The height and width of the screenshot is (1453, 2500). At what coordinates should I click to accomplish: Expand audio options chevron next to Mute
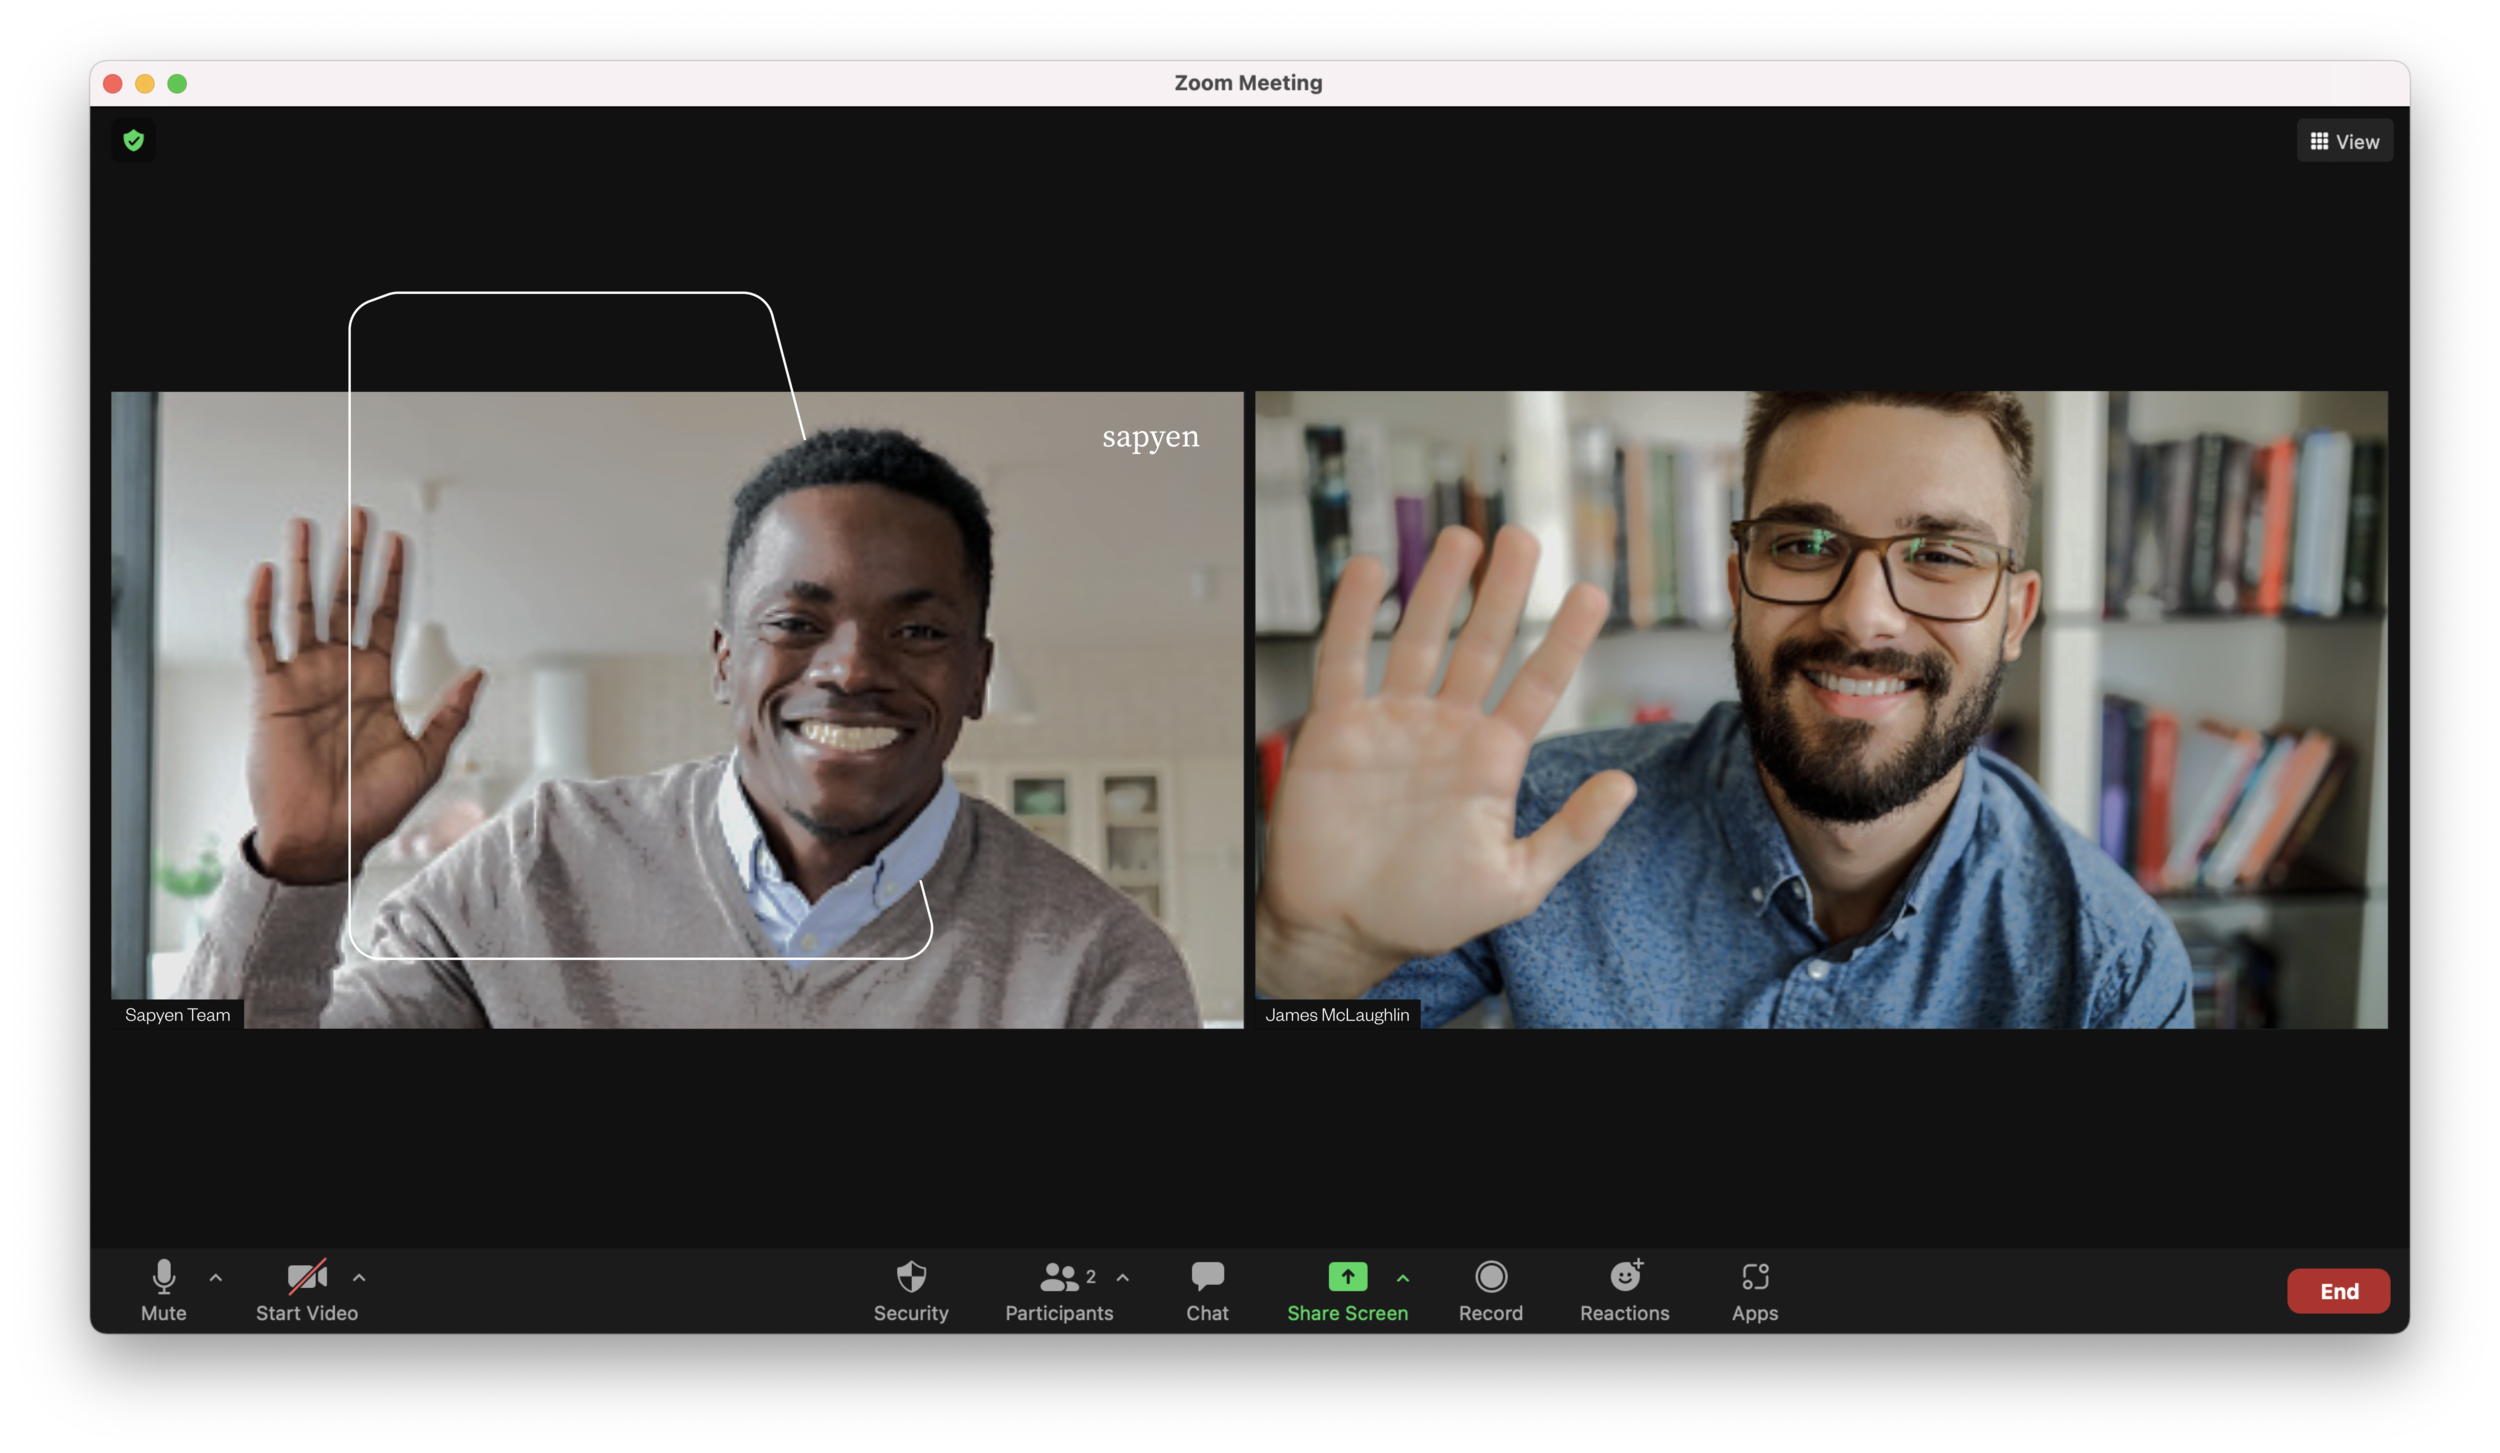coord(216,1278)
